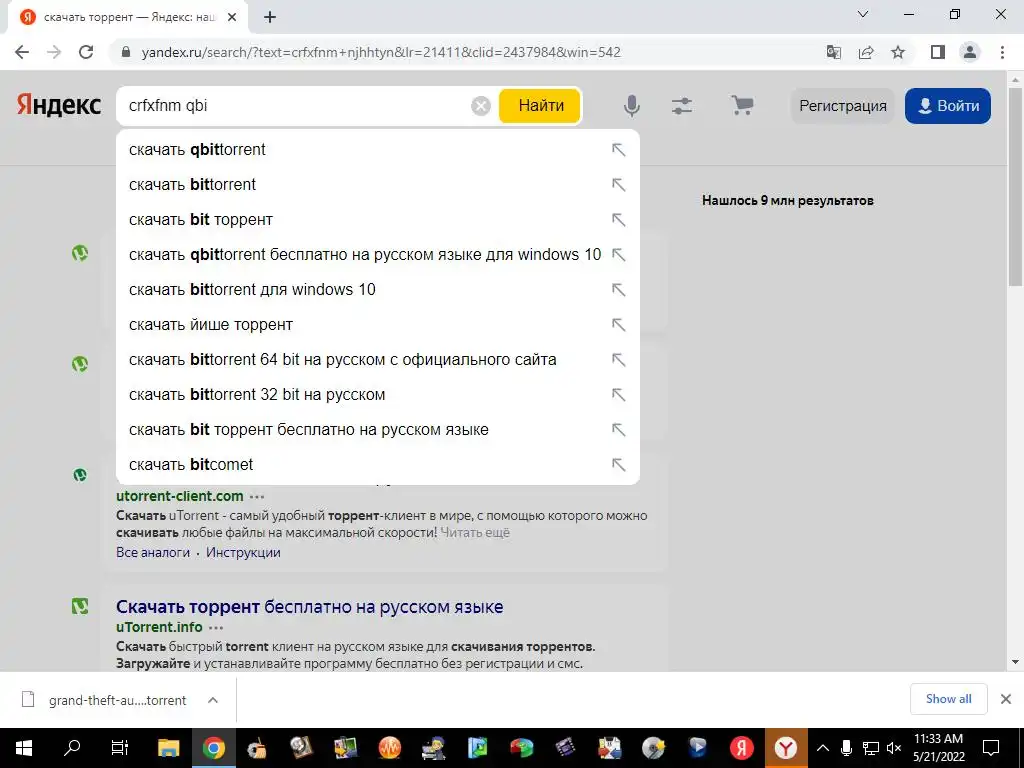This screenshot has width=1024, height=768.
Task: Close the 'скачать торрент' browser tab
Action: click(232, 18)
